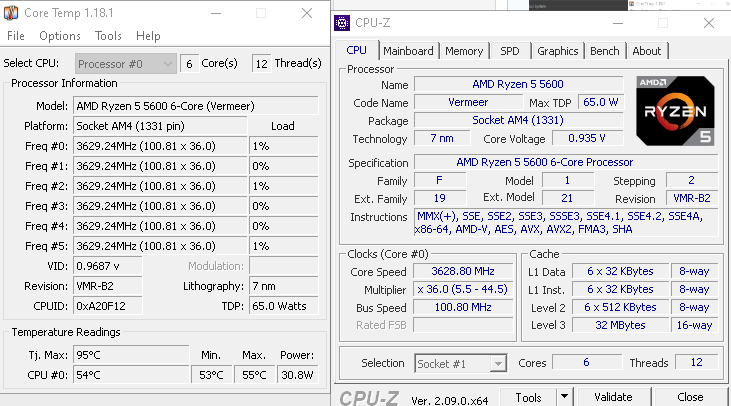
Task: Expand the Tools button dropdown arrow
Action: (x=565, y=397)
